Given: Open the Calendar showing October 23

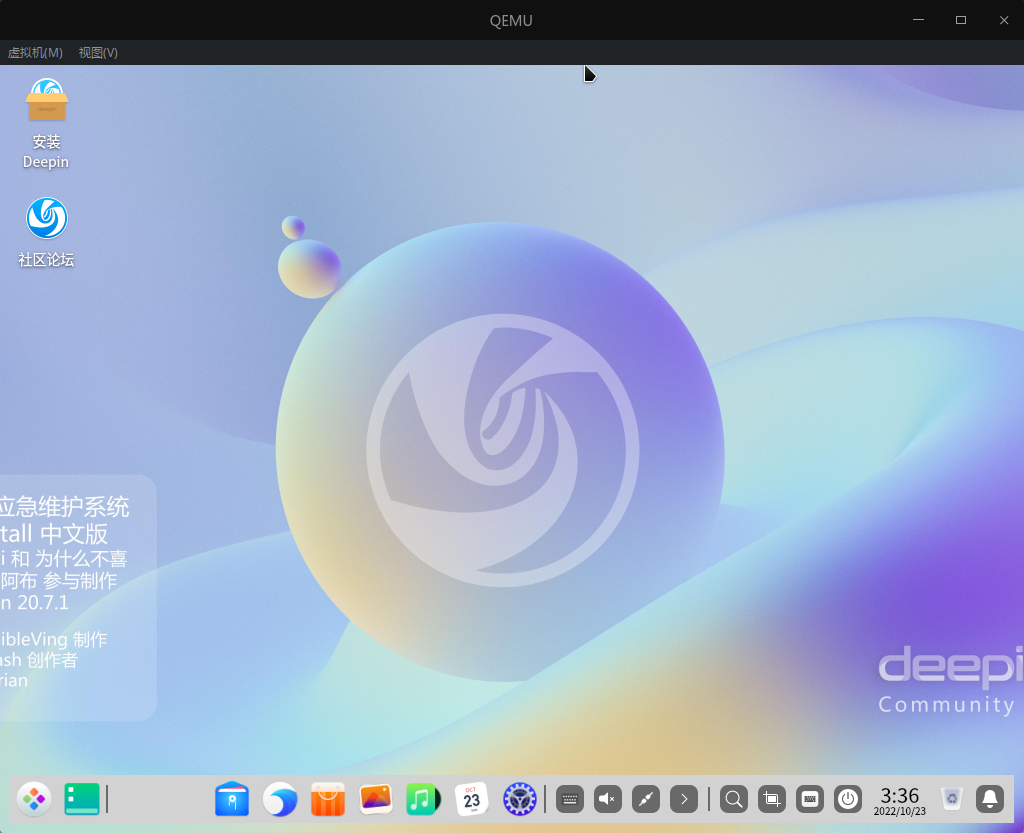Looking at the screenshot, I should coord(471,799).
